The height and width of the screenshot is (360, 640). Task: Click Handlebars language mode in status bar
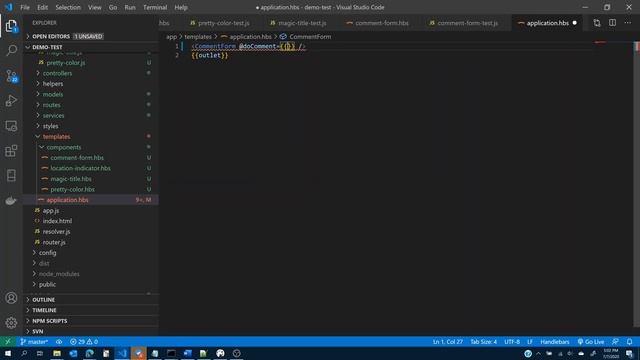click(x=554, y=342)
